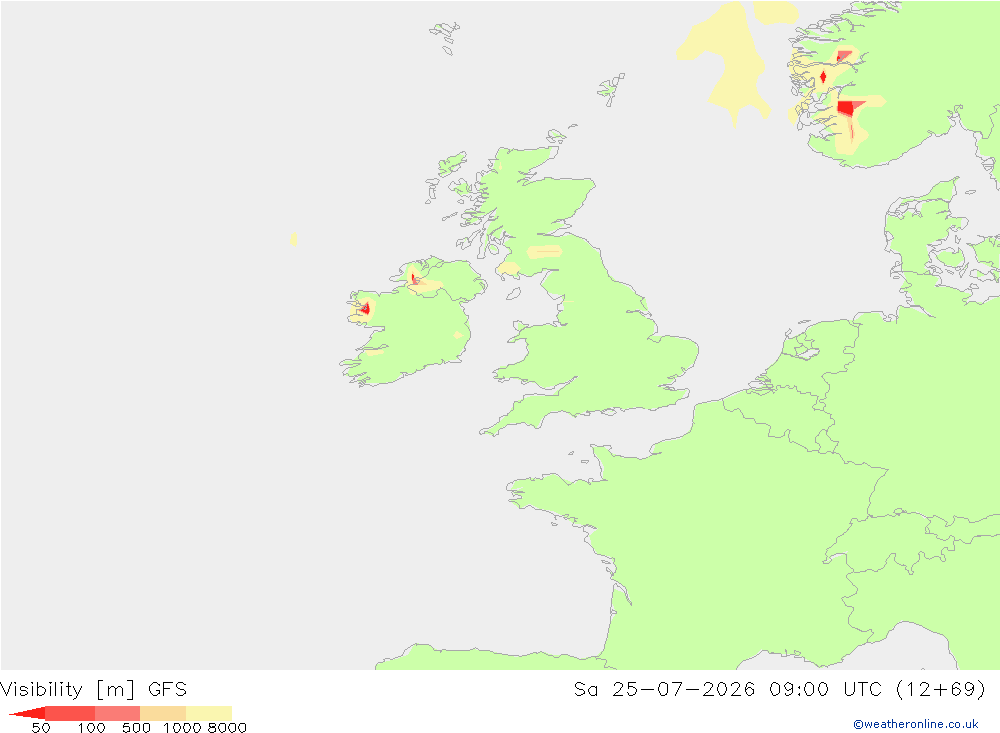Click the red diamond-shaped patch in western Norway
This screenshot has width=1000, height=733.
[x=823, y=77]
